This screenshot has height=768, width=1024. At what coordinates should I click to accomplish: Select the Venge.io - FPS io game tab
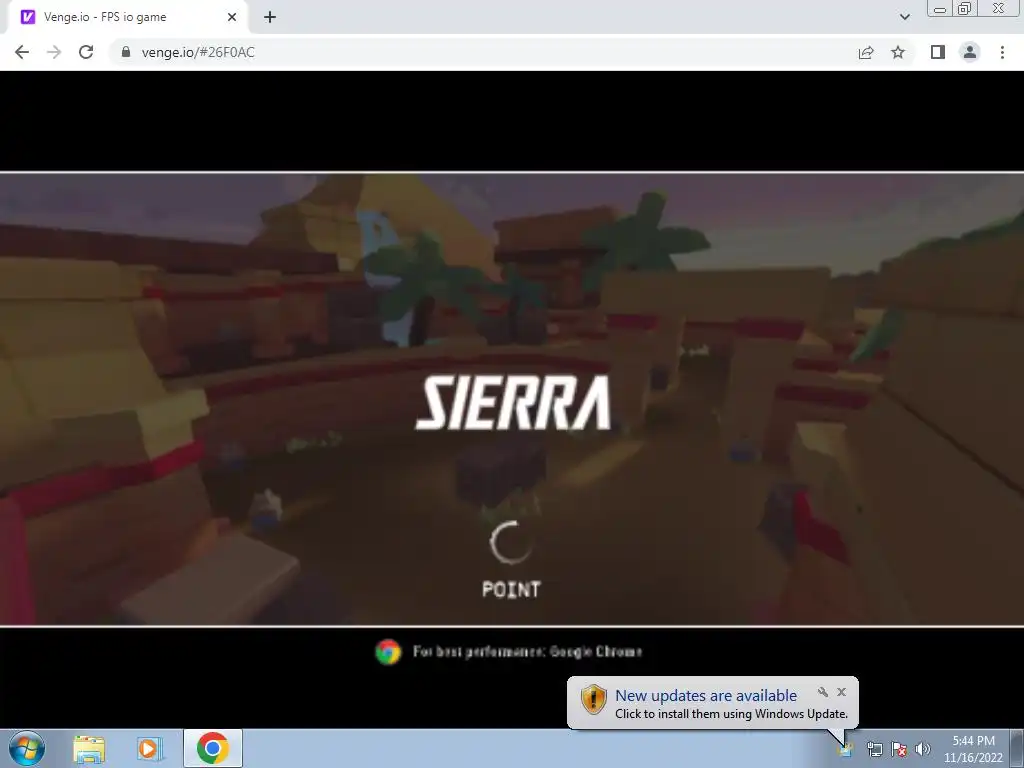click(127, 17)
